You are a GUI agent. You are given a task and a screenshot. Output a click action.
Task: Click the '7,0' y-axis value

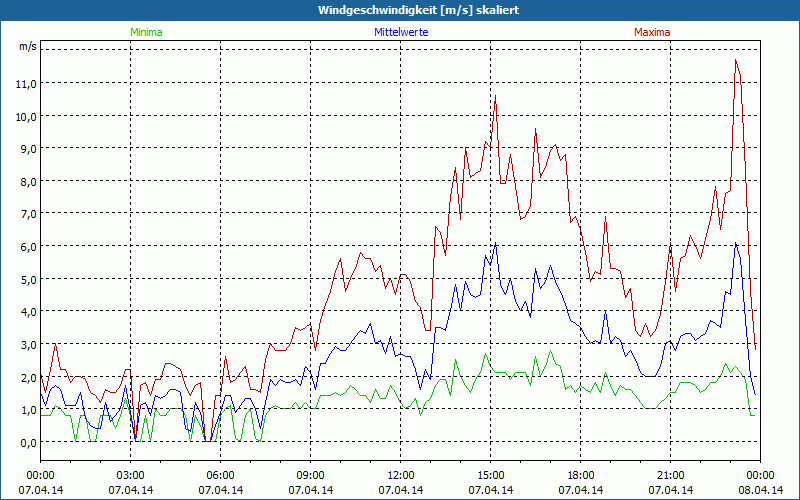(28, 214)
